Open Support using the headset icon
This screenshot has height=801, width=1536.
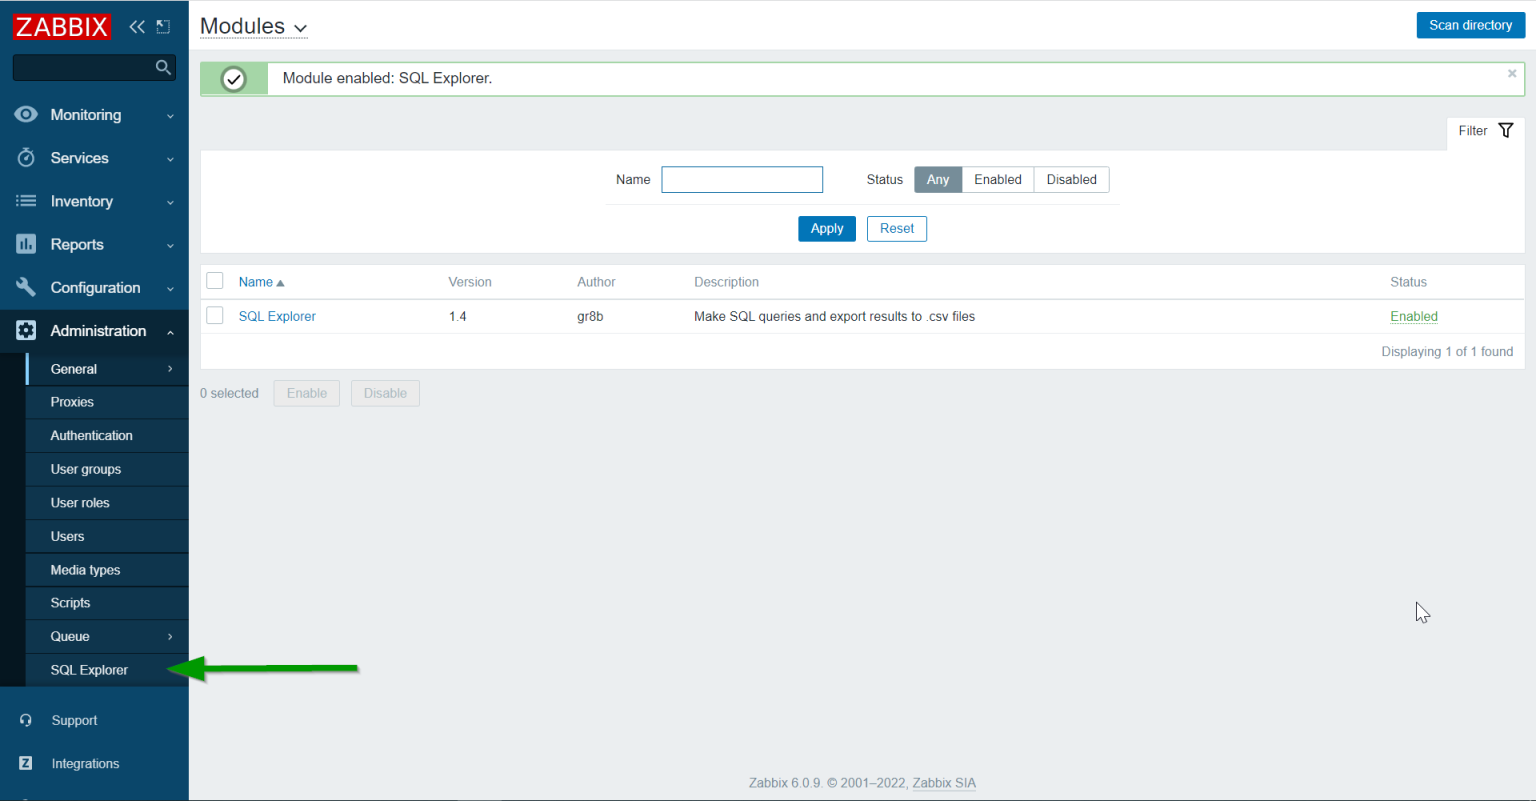(26, 720)
